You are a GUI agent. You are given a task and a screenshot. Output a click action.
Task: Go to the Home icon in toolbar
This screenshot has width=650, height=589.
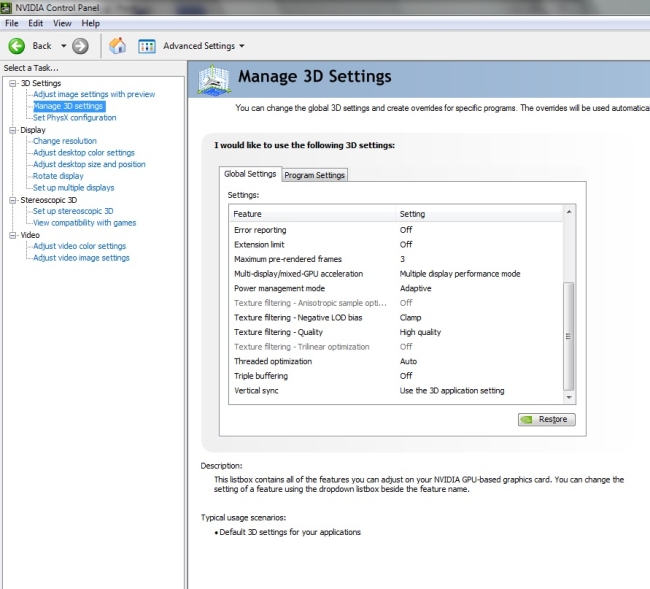pyautogui.click(x=118, y=46)
